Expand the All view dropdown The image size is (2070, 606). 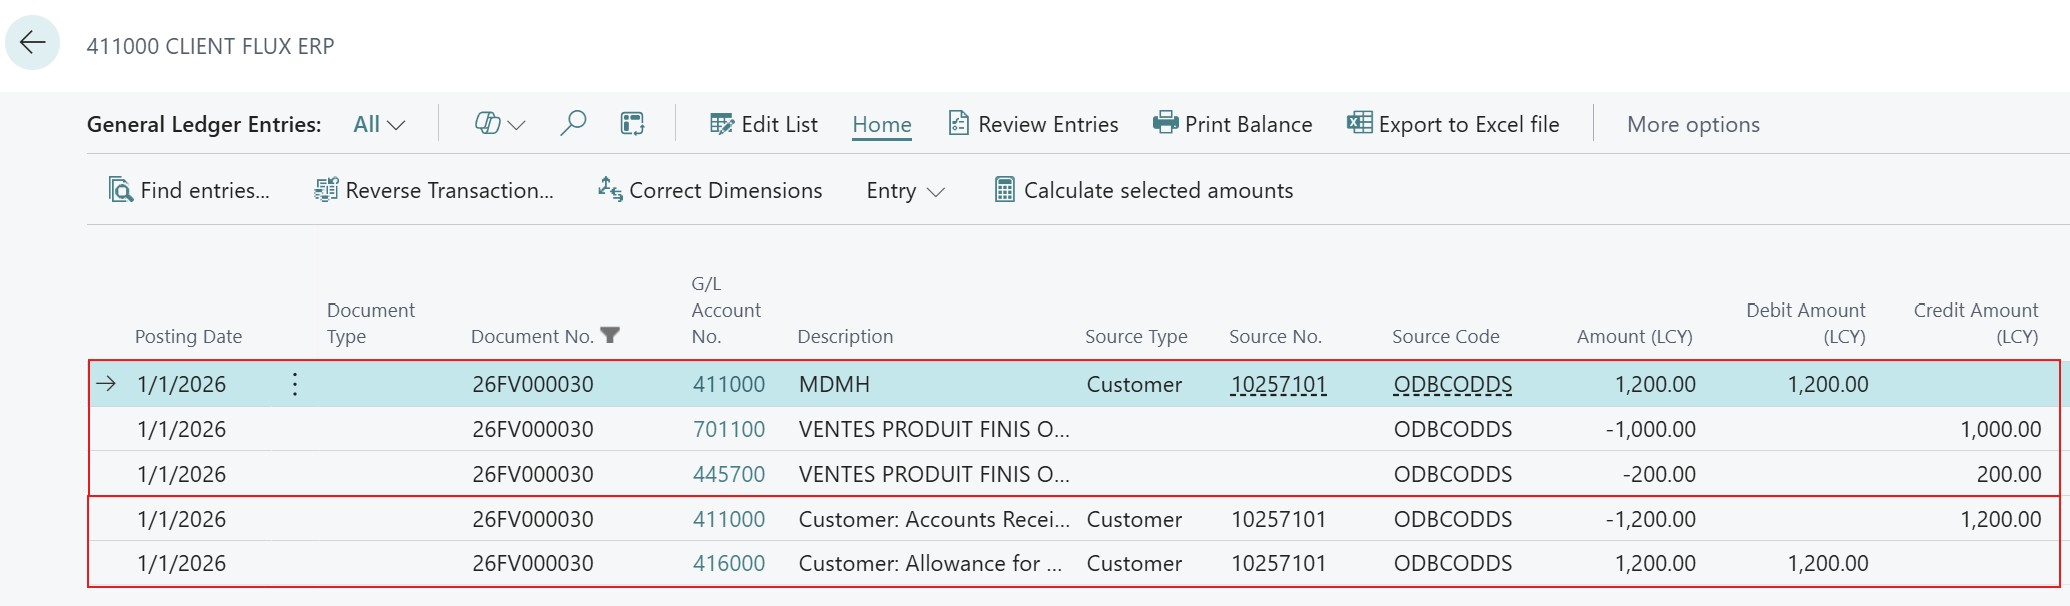[x=379, y=124]
